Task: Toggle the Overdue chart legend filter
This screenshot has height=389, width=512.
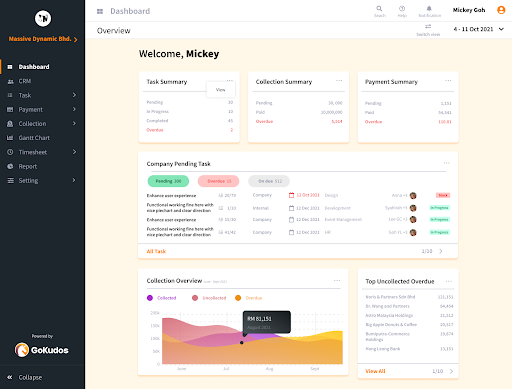Action: tap(249, 298)
